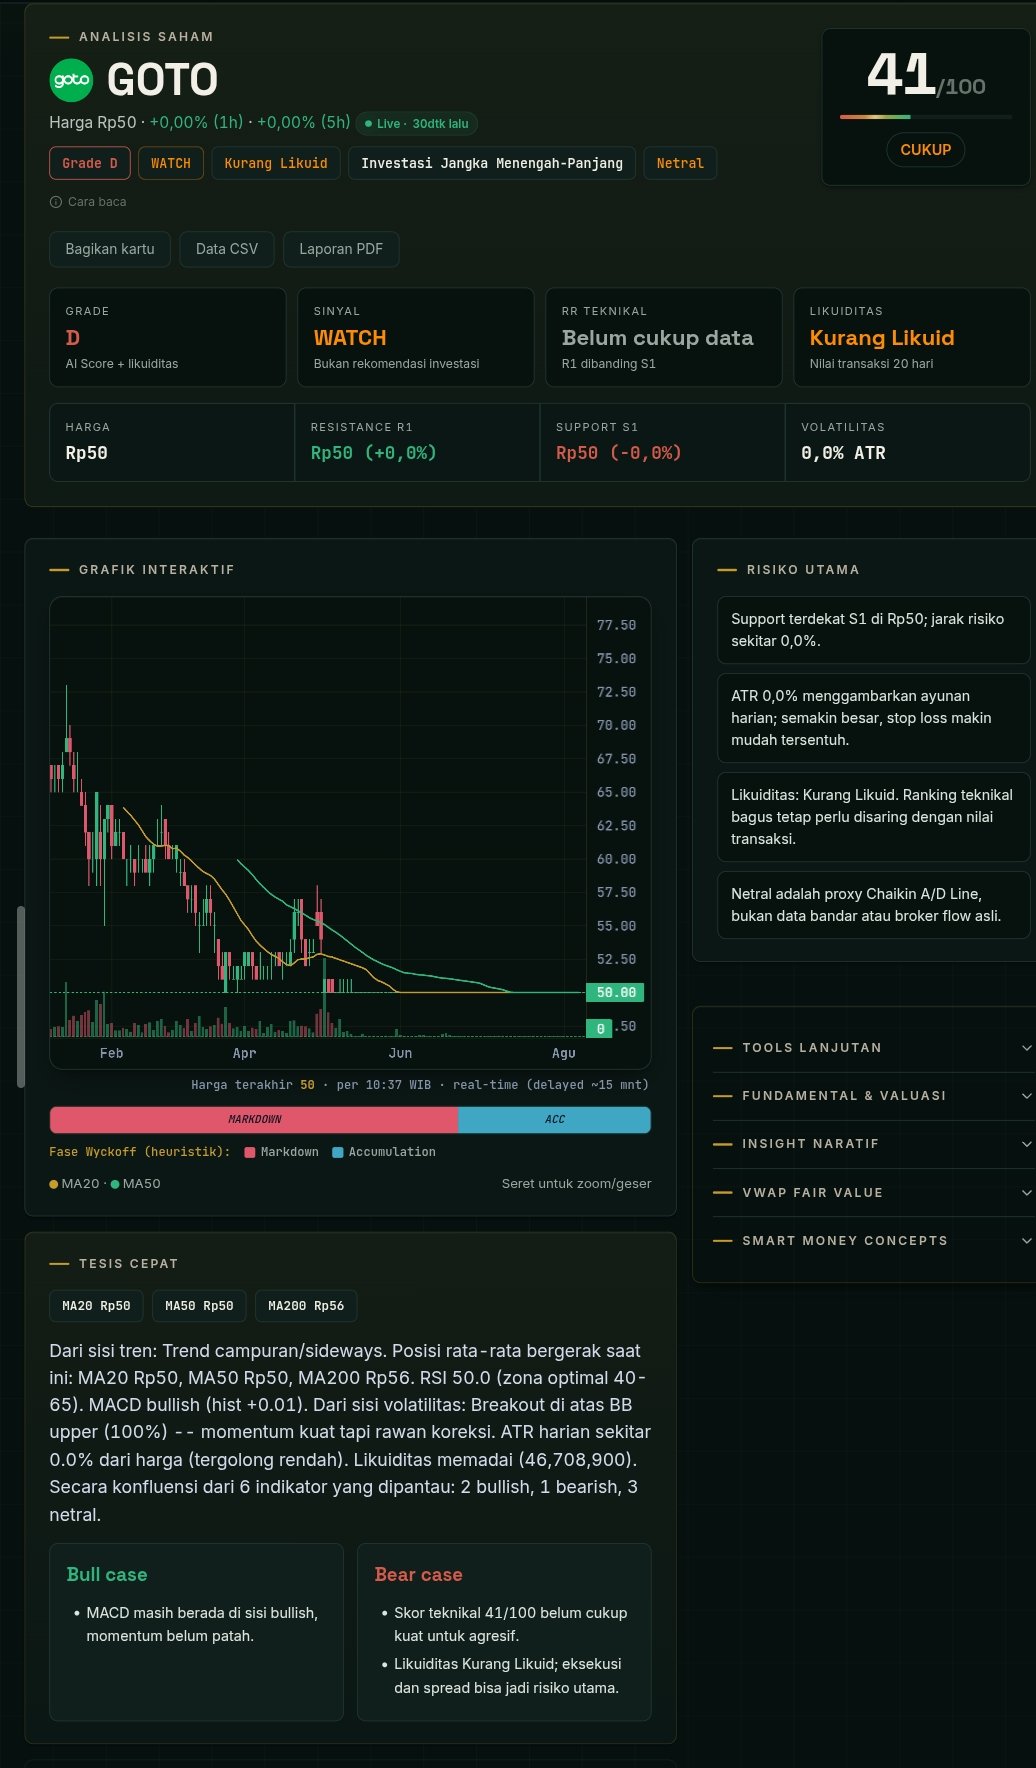
Task: Click the 77.50 price axis label
Action: [616, 625]
